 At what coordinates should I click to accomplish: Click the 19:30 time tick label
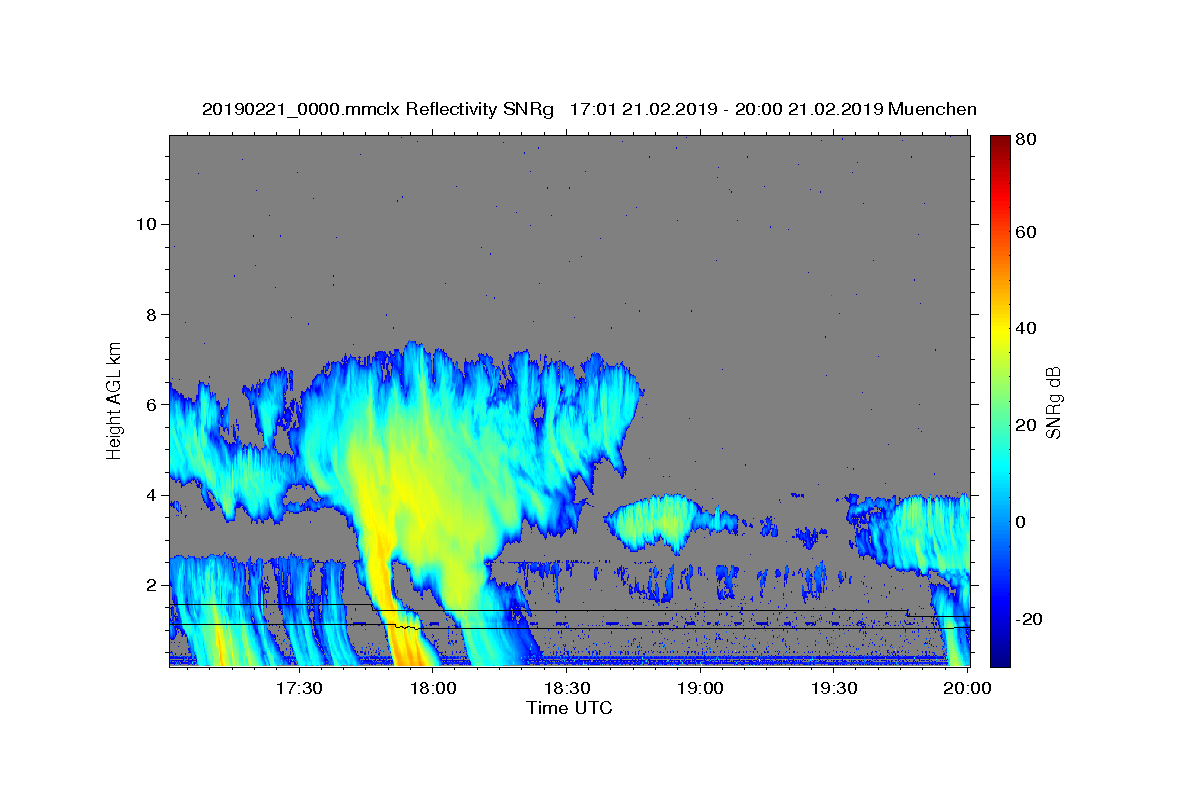(x=834, y=688)
